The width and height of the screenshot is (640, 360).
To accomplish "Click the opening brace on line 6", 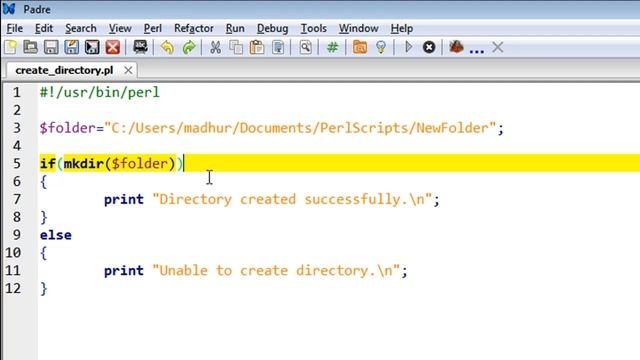I will coord(44,182).
